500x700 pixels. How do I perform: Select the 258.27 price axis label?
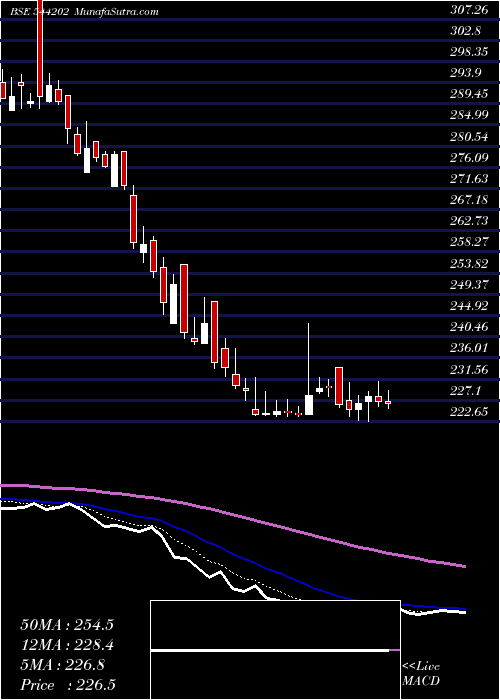pyautogui.click(x=468, y=242)
